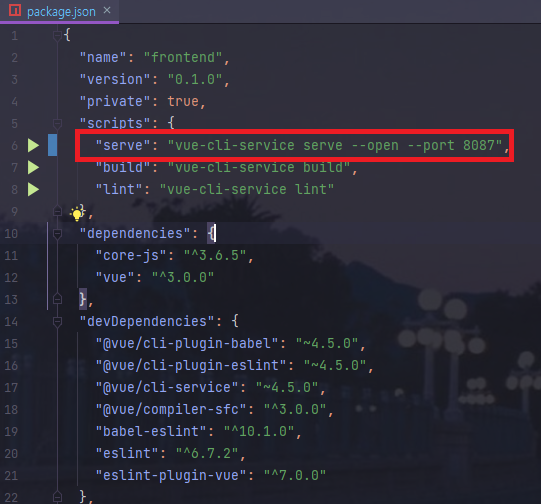
Task: Click the "private" key
Action: tap(115, 101)
